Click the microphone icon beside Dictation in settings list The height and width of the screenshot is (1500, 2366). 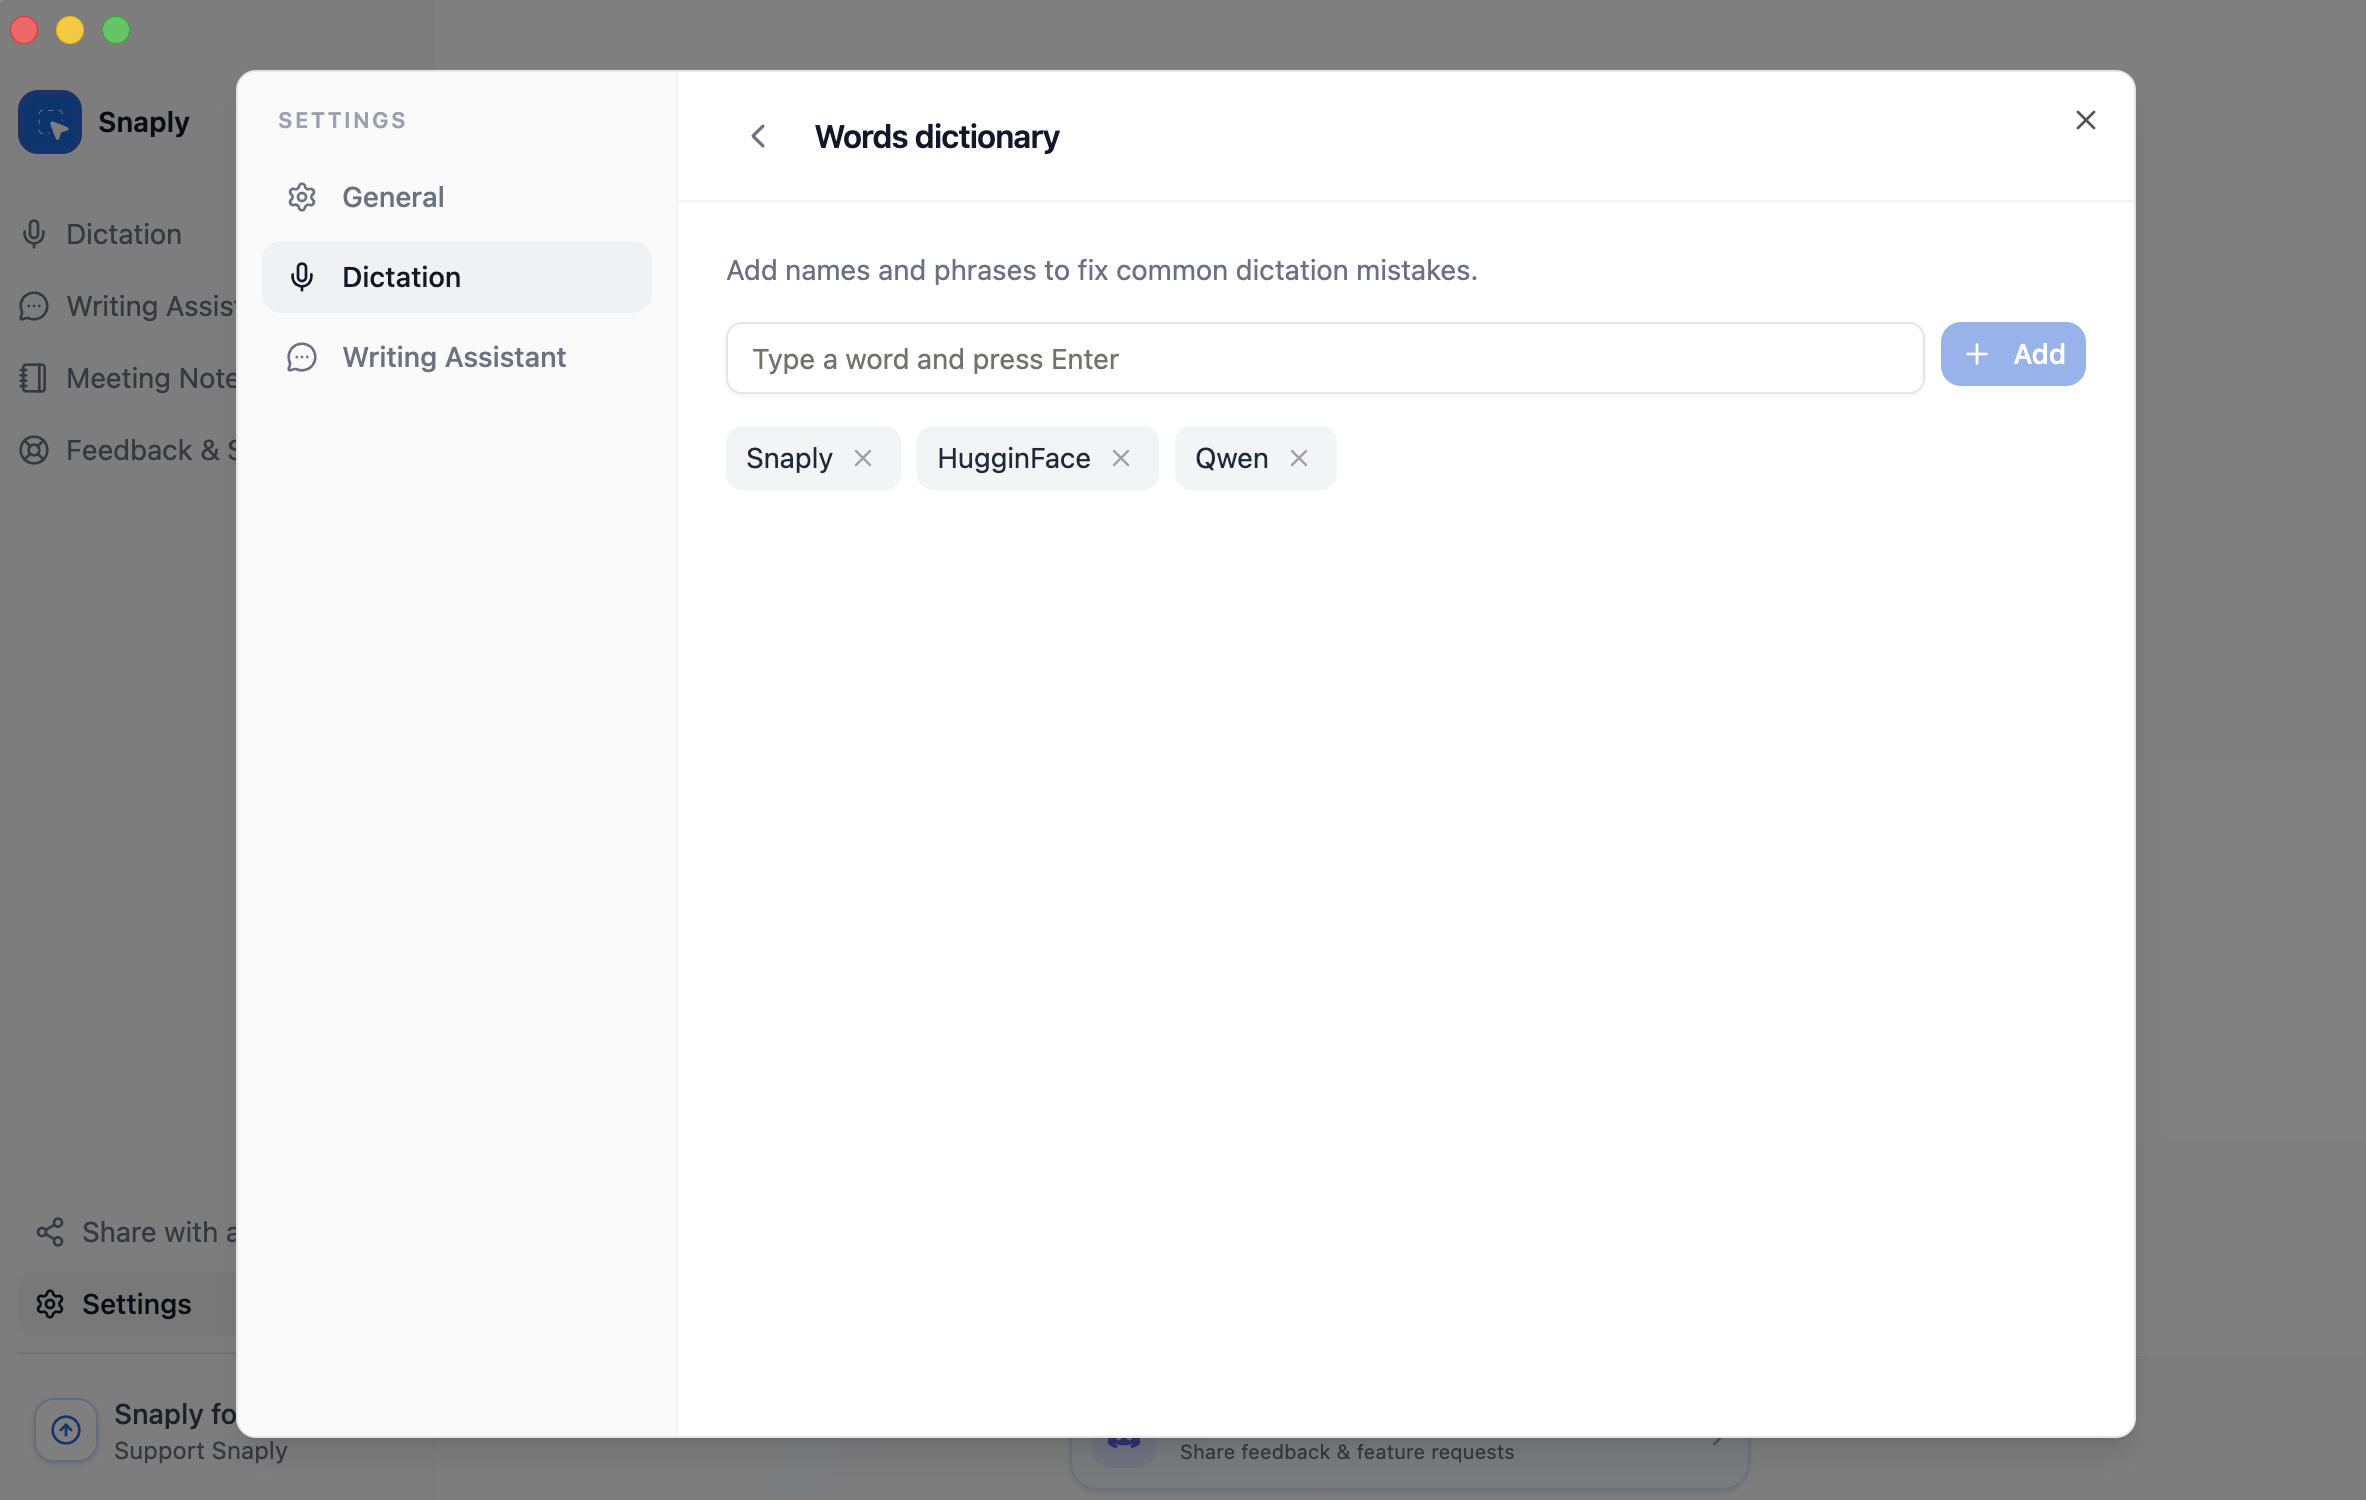point(301,277)
